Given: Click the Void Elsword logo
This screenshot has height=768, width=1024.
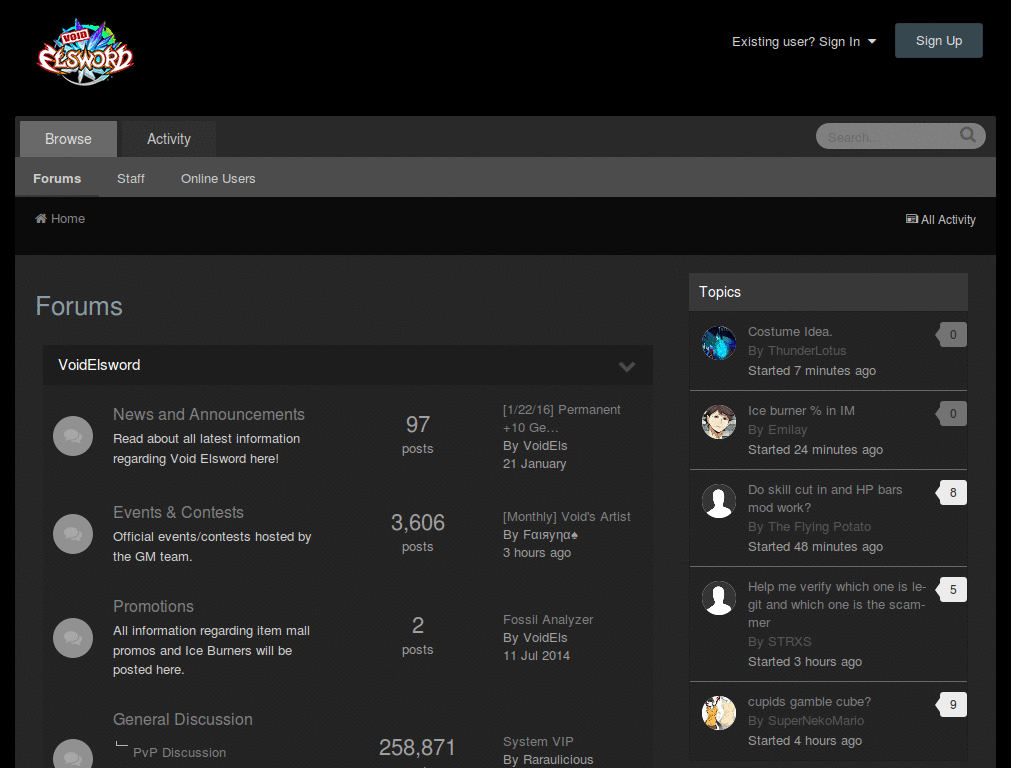Looking at the screenshot, I should [86, 52].
